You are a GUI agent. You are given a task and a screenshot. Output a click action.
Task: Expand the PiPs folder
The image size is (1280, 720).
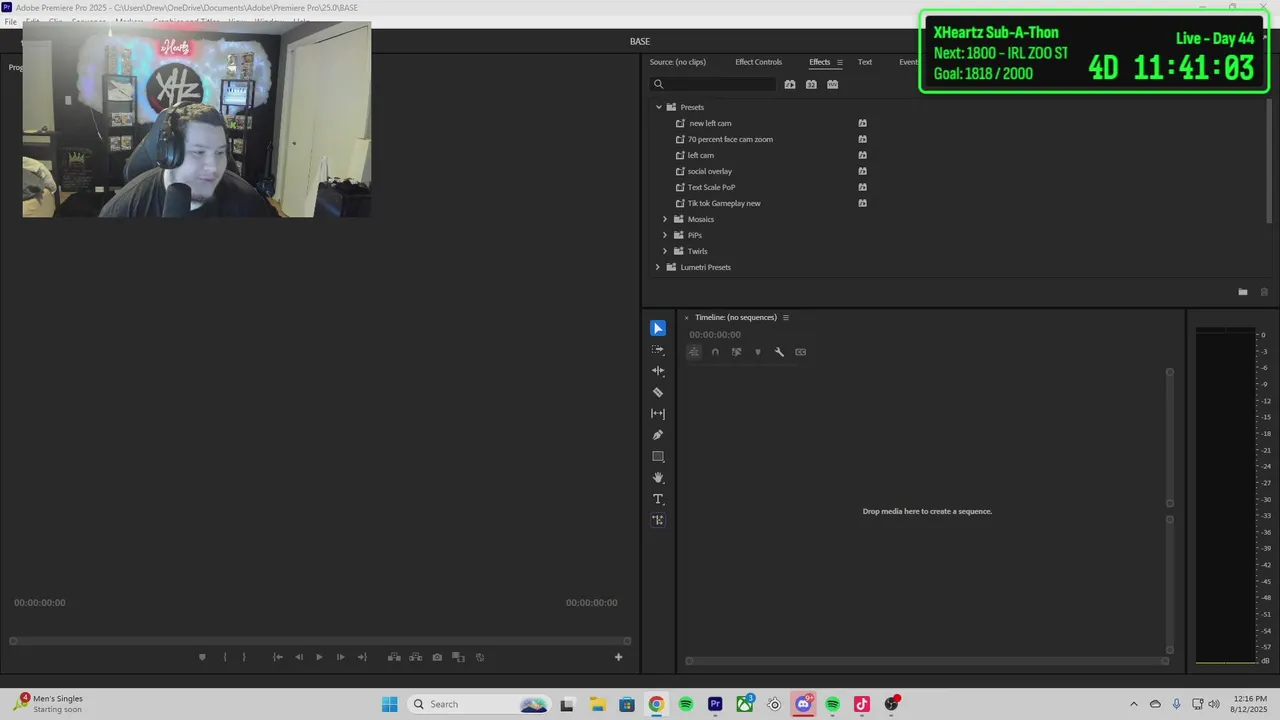tap(665, 235)
